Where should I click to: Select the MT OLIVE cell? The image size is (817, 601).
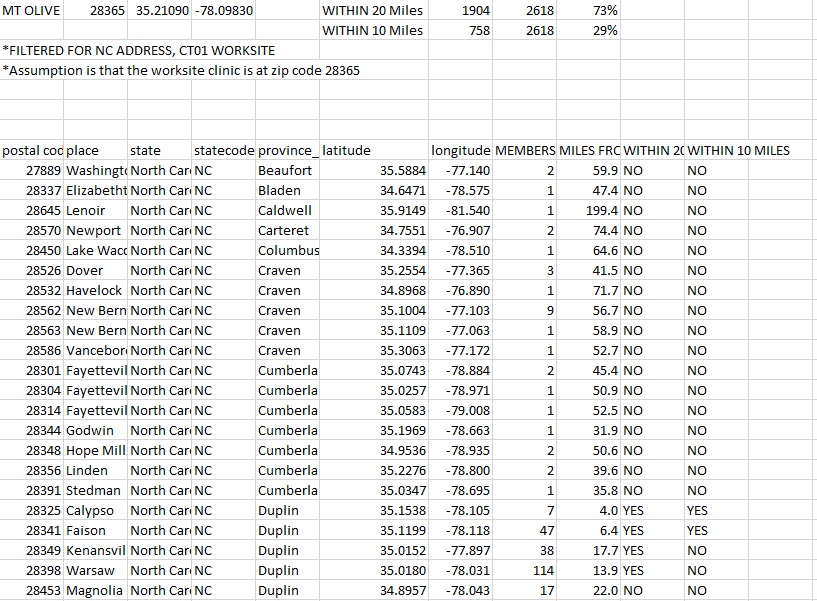(x=32, y=10)
